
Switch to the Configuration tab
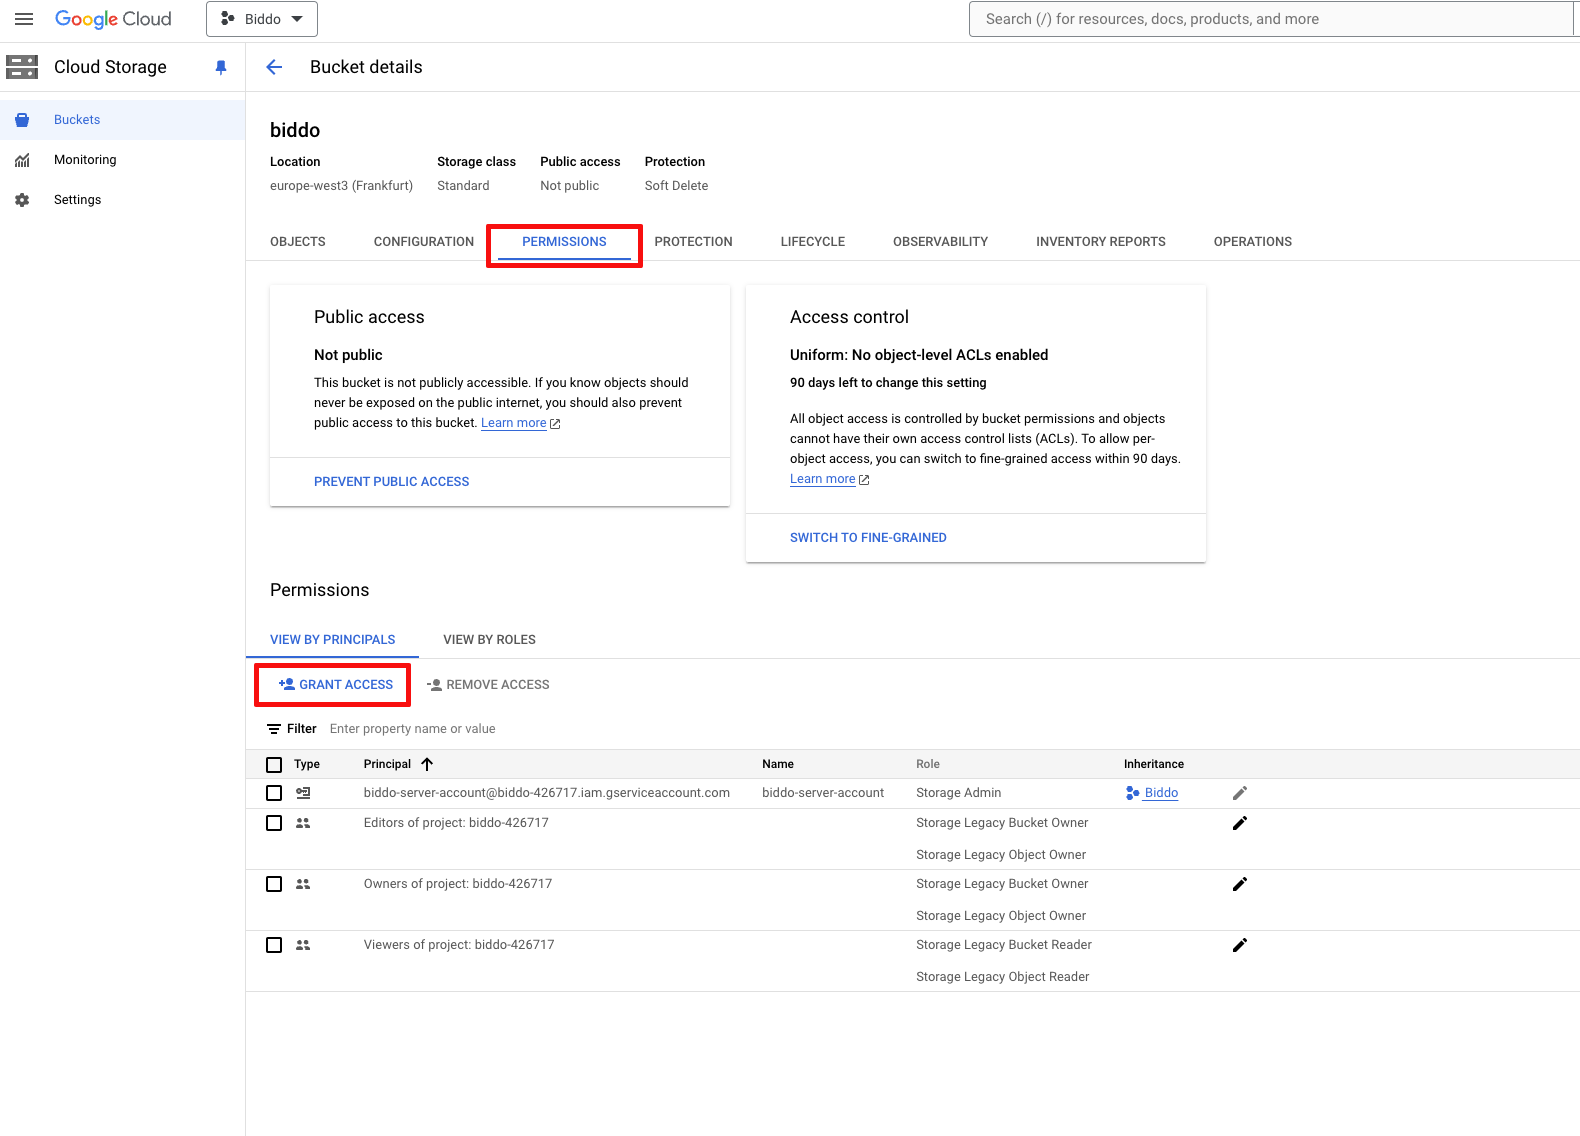[x=424, y=242]
